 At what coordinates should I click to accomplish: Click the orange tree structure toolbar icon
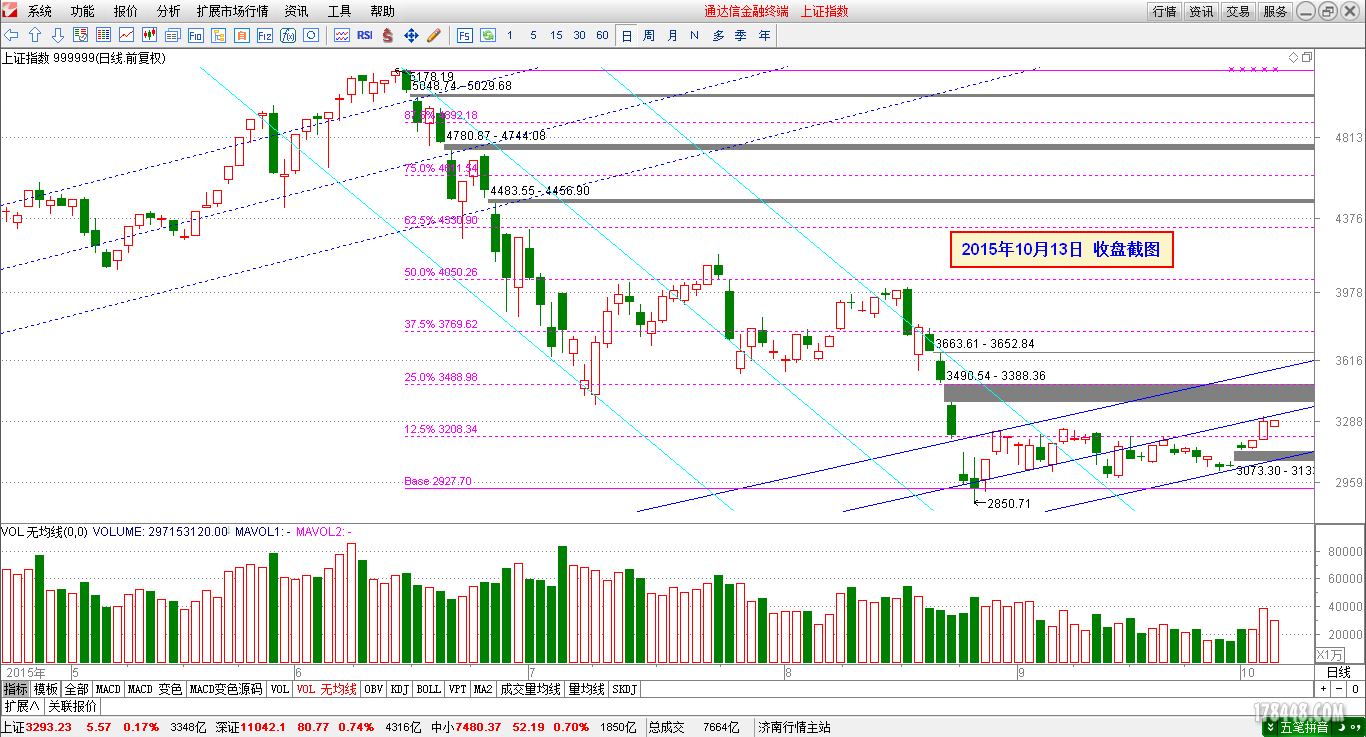coord(218,35)
